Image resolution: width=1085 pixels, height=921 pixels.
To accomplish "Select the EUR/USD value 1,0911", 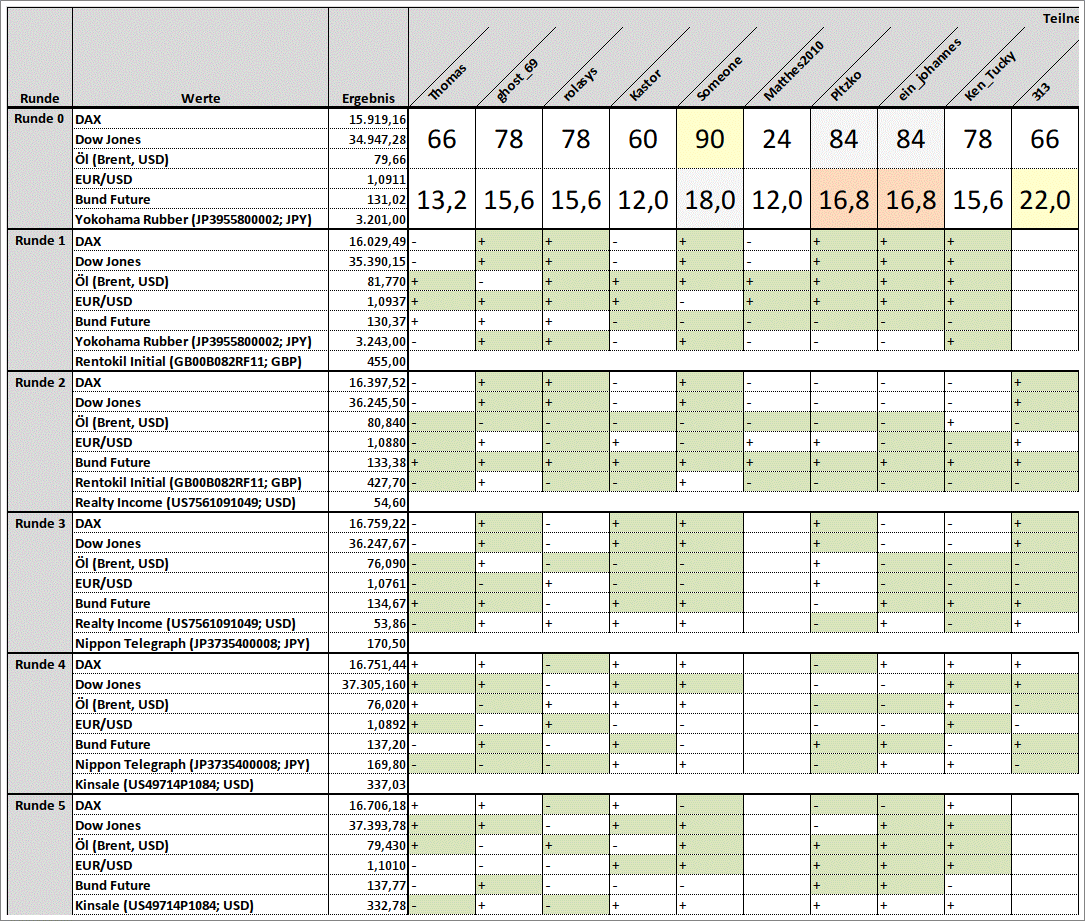I will click(386, 179).
